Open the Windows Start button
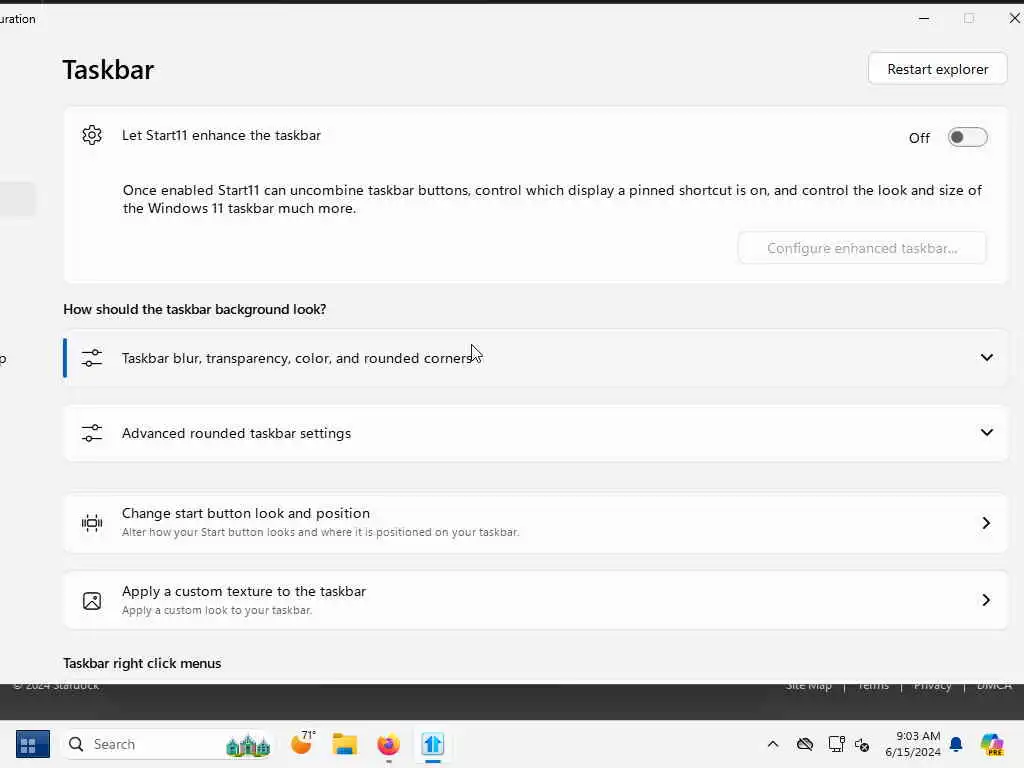This screenshot has width=1024, height=768. 33,744
